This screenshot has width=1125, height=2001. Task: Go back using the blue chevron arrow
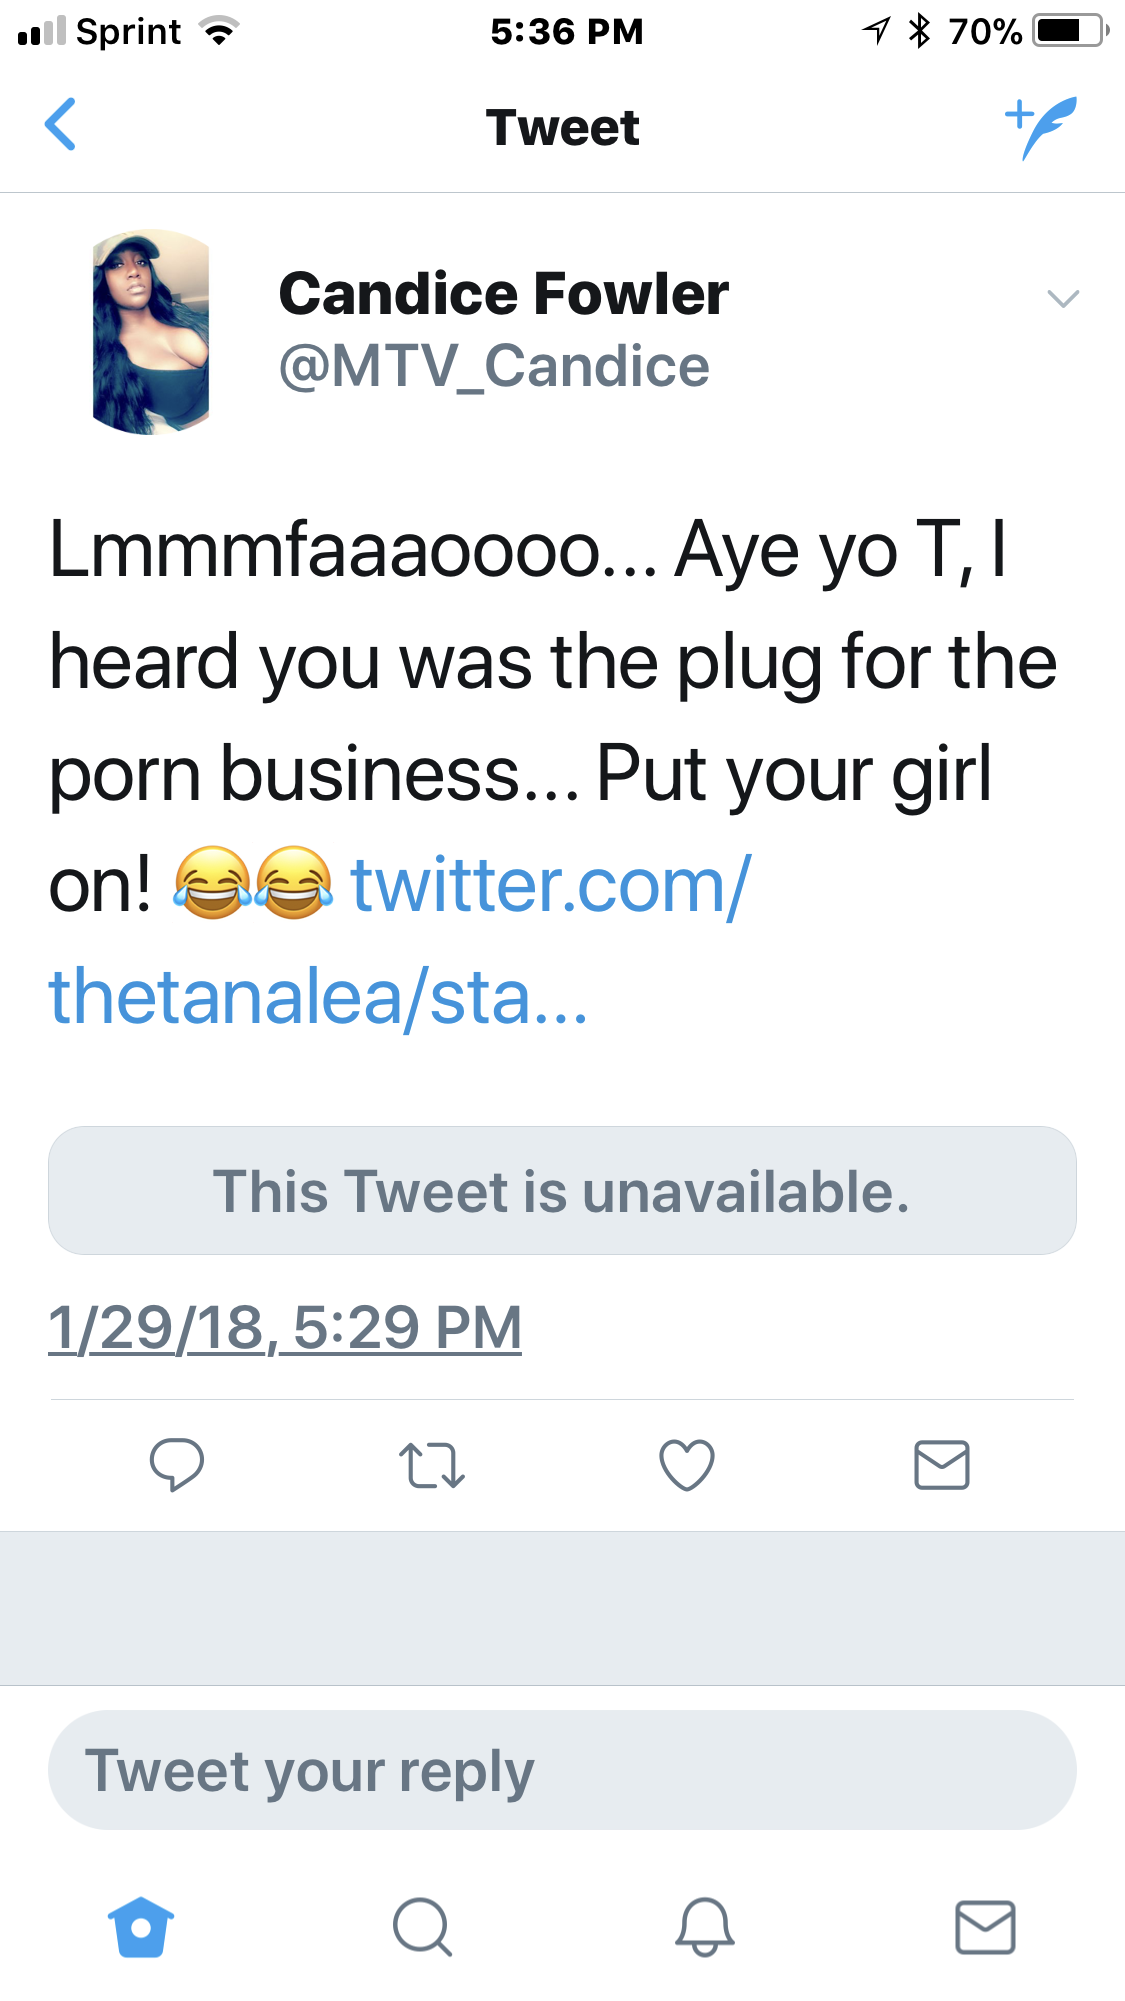click(60, 124)
